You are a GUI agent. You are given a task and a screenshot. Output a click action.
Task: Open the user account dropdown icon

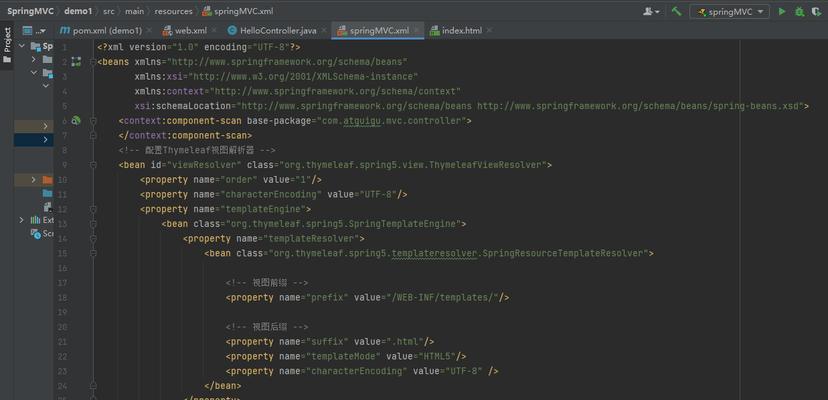[651, 11]
